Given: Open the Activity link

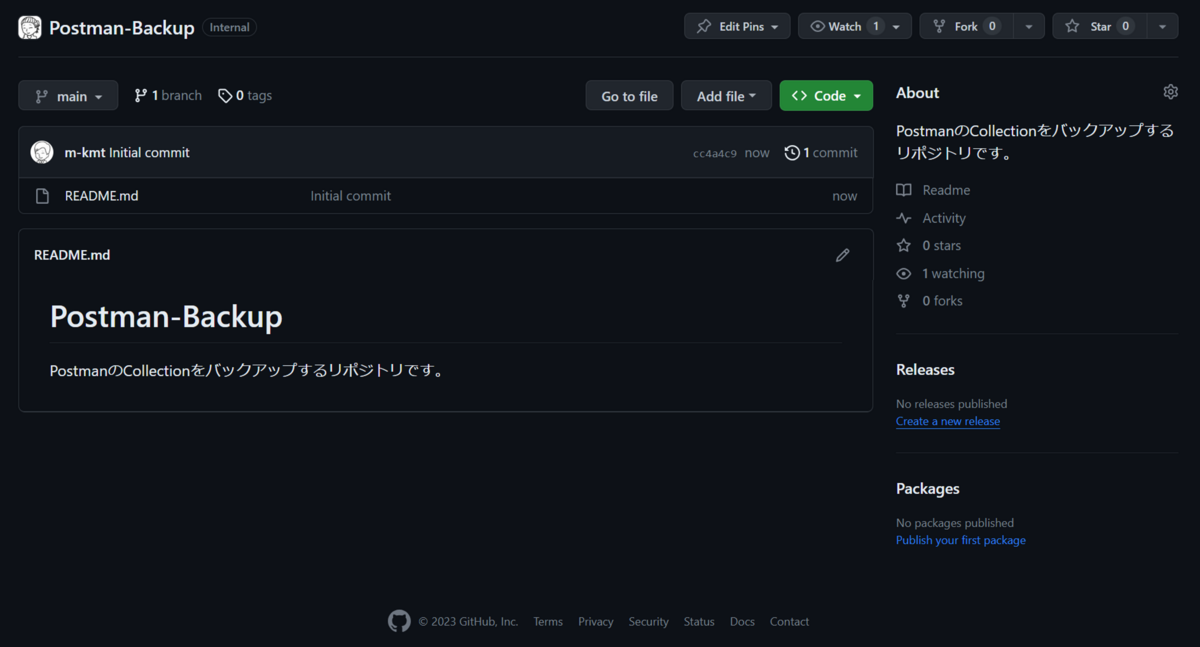Looking at the screenshot, I should click(944, 218).
